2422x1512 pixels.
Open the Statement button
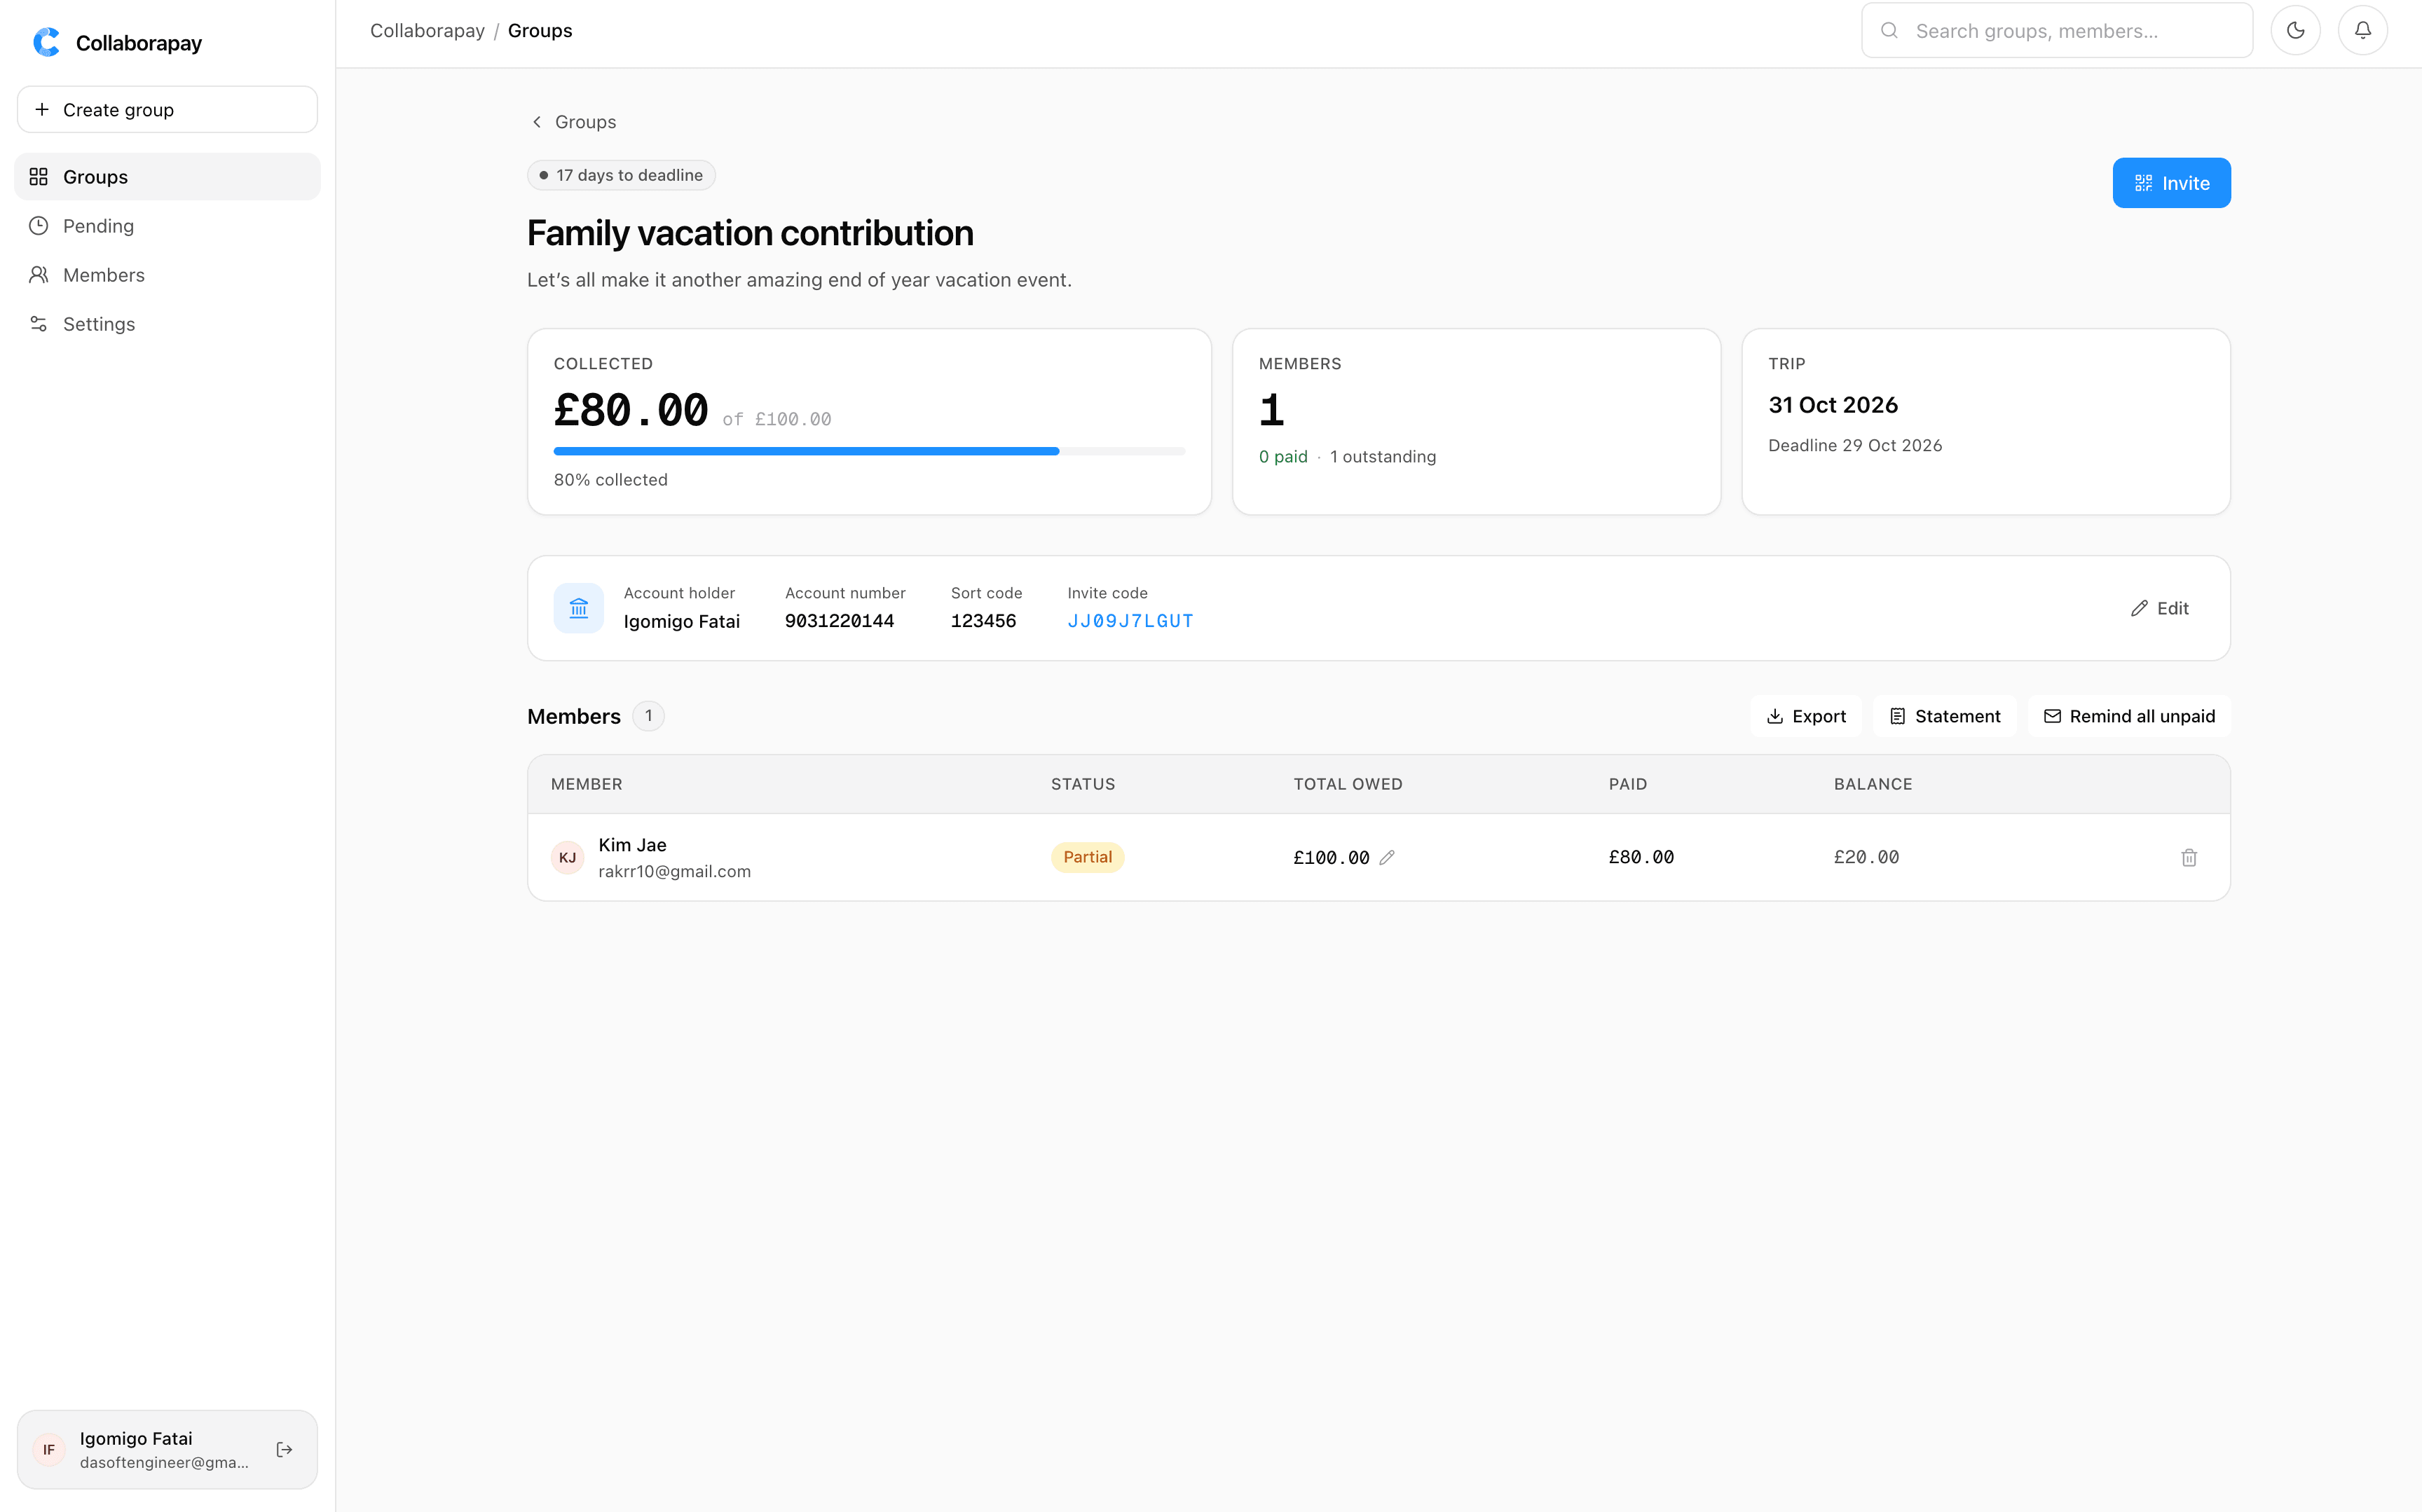tap(1945, 716)
